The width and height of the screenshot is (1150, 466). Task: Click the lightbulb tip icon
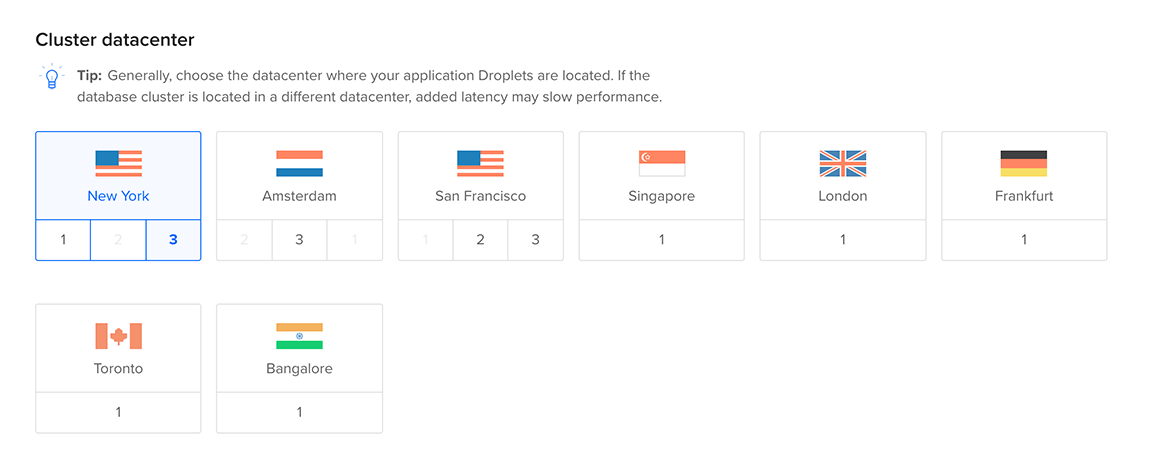pyautogui.click(x=51, y=76)
